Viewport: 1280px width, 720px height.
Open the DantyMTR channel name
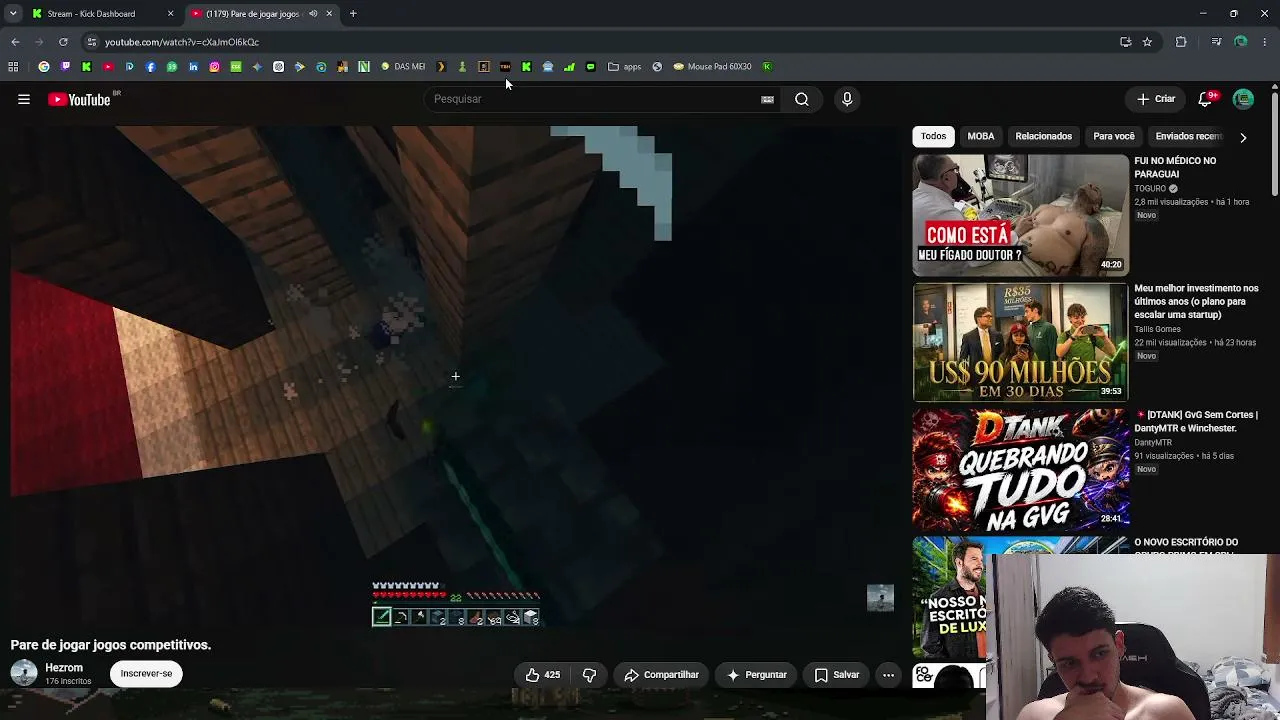coord(1153,442)
